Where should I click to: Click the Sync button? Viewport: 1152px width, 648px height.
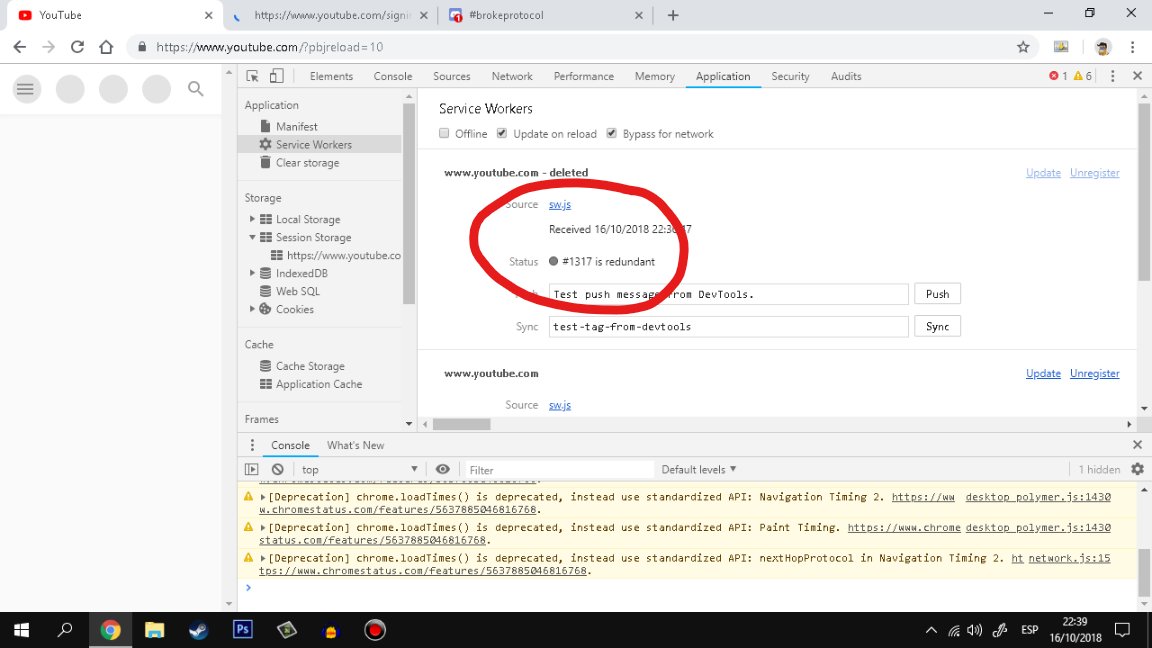point(937,326)
